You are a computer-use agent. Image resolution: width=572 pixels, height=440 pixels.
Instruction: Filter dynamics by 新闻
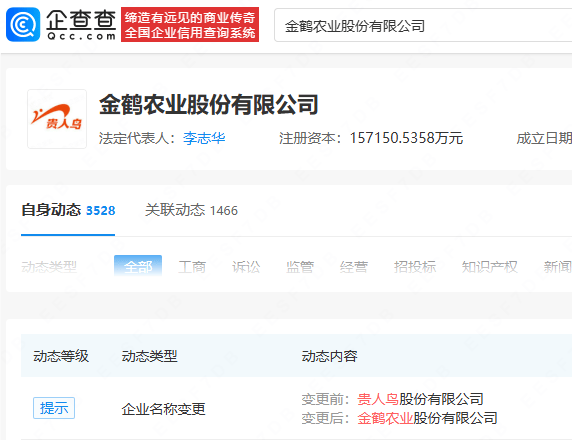tap(557, 267)
